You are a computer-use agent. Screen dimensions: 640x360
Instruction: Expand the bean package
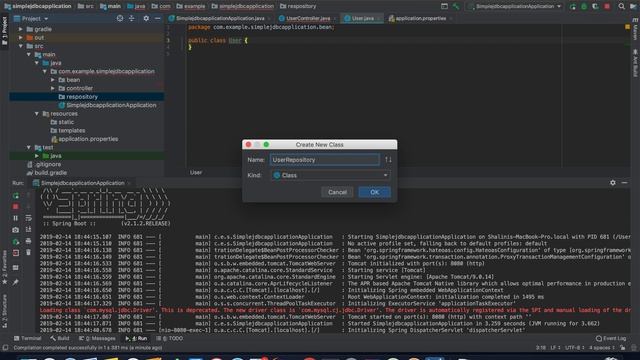pyautogui.click(x=53, y=80)
